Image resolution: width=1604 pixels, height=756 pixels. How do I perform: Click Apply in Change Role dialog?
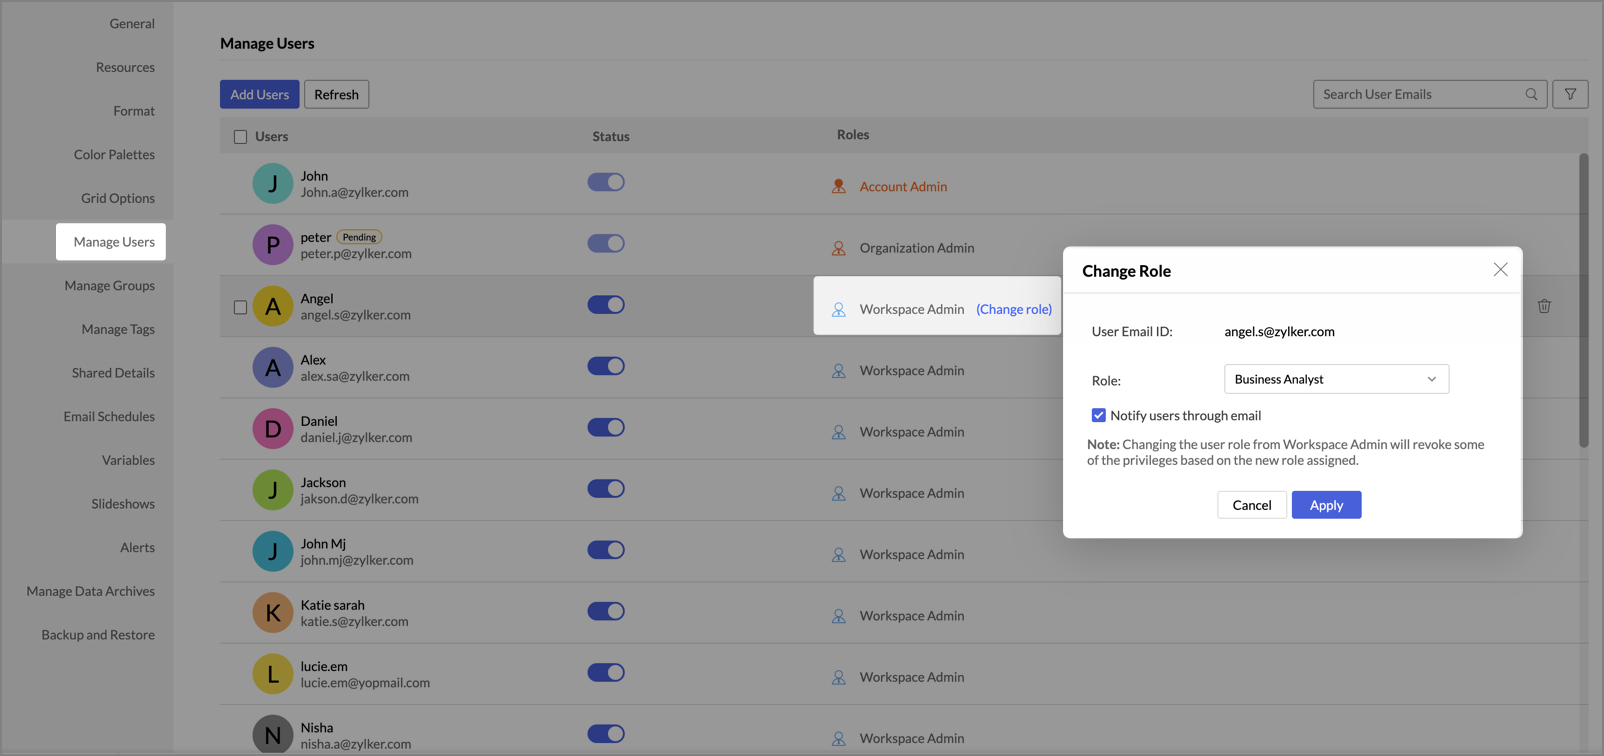pos(1326,505)
